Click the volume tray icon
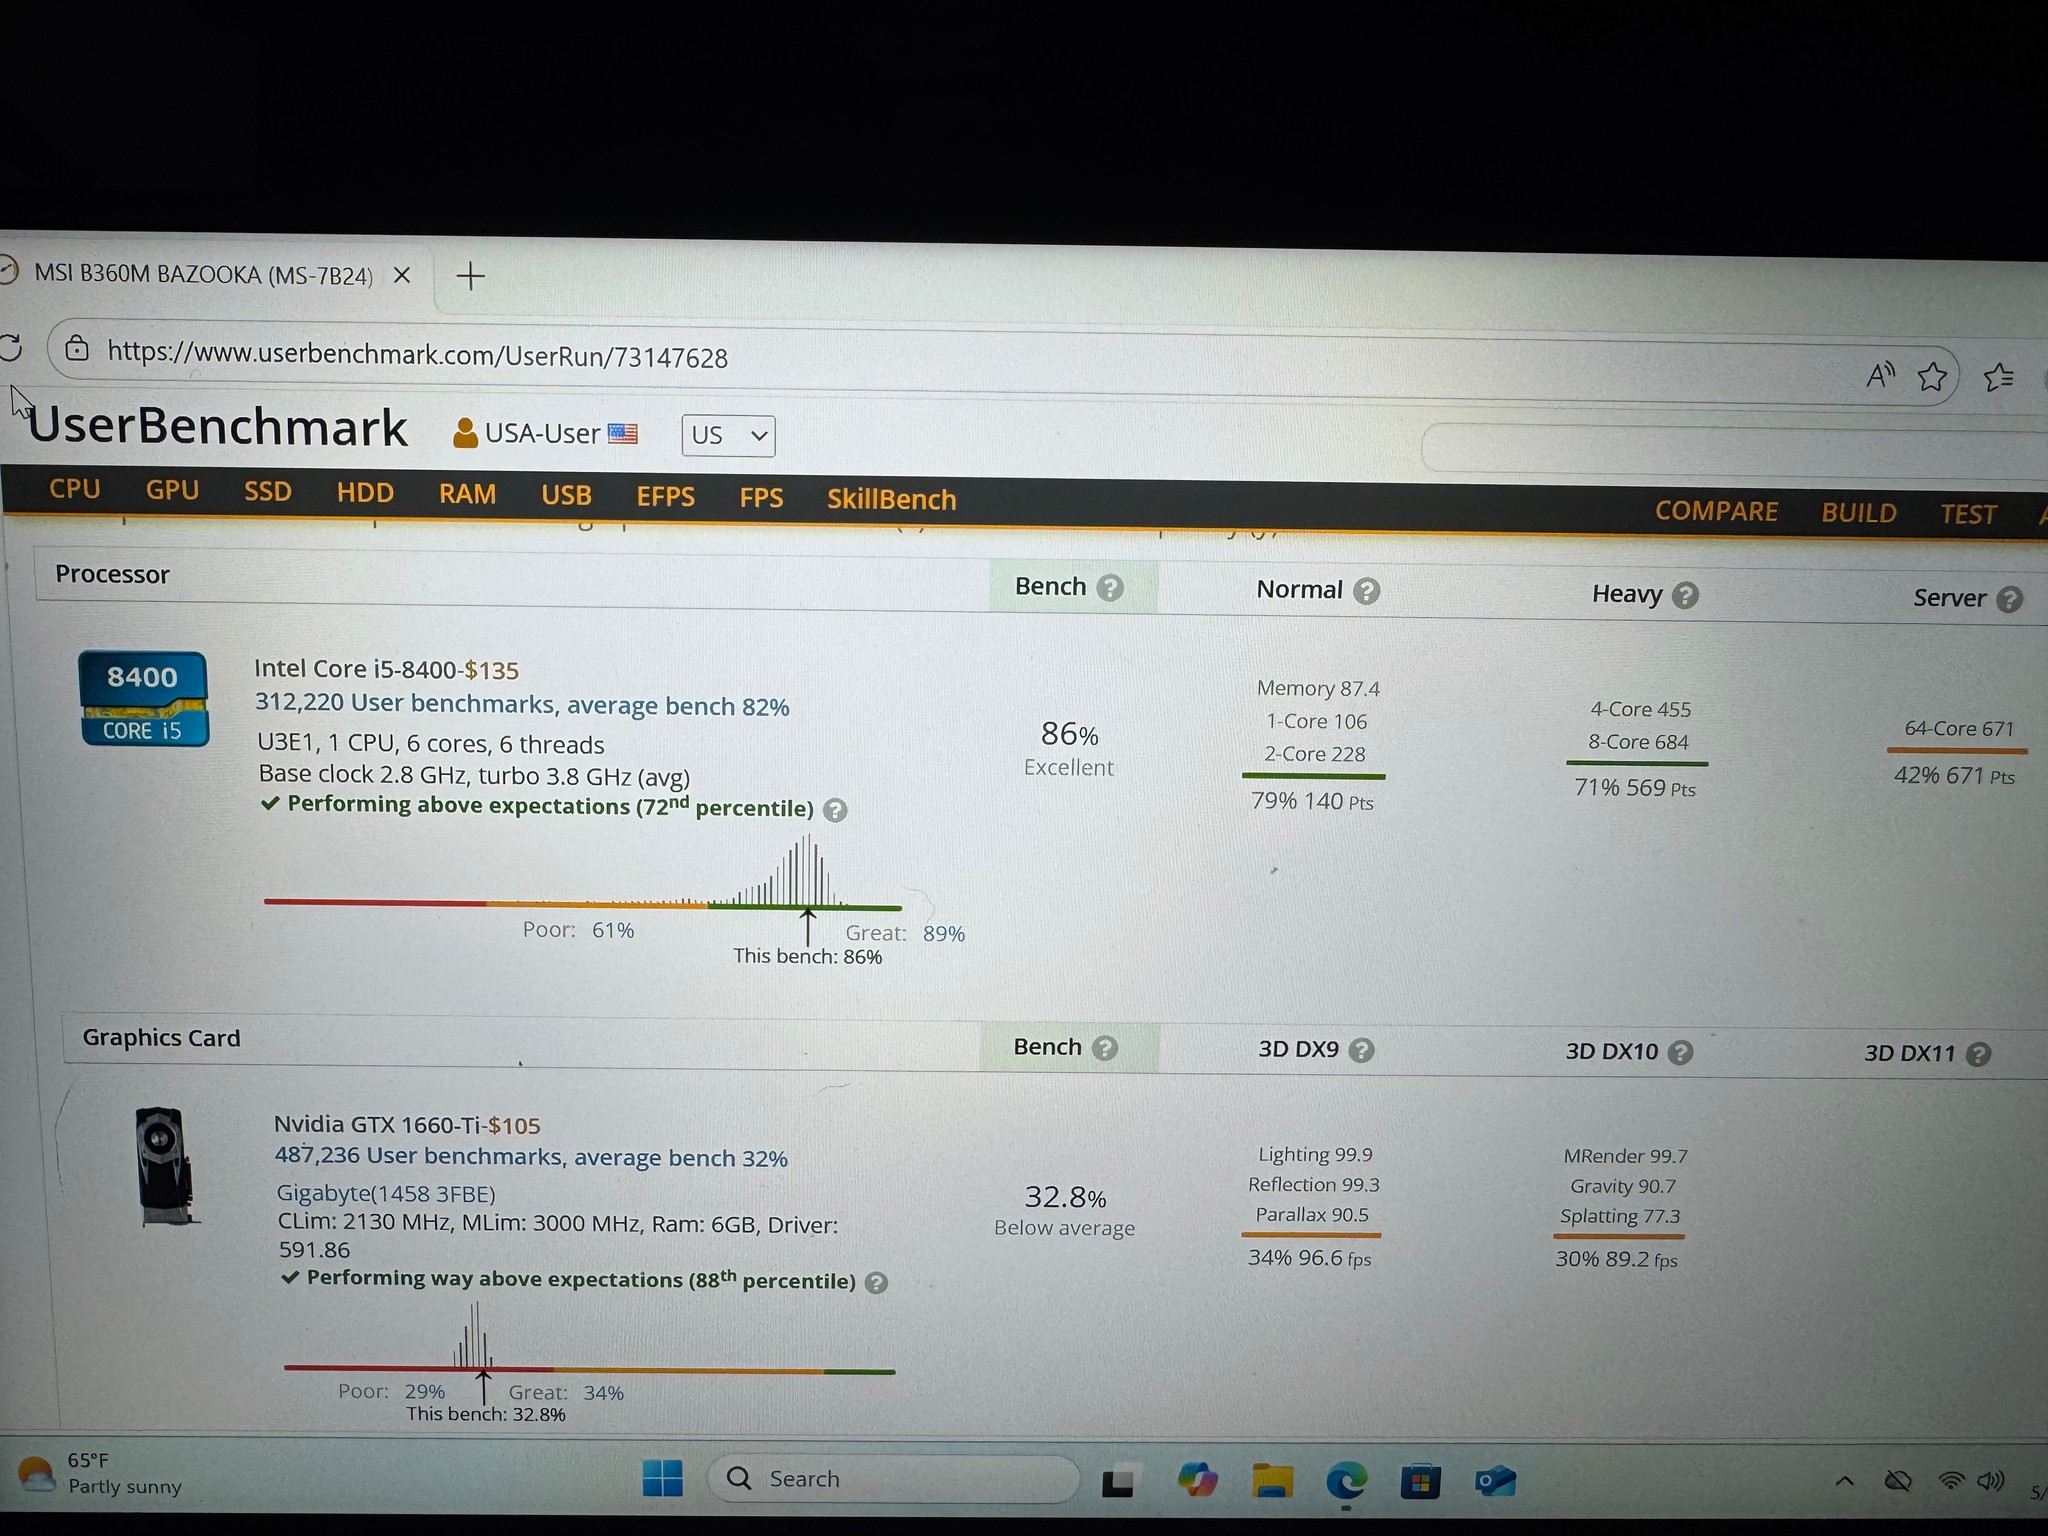 click(x=1991, y=1481)
